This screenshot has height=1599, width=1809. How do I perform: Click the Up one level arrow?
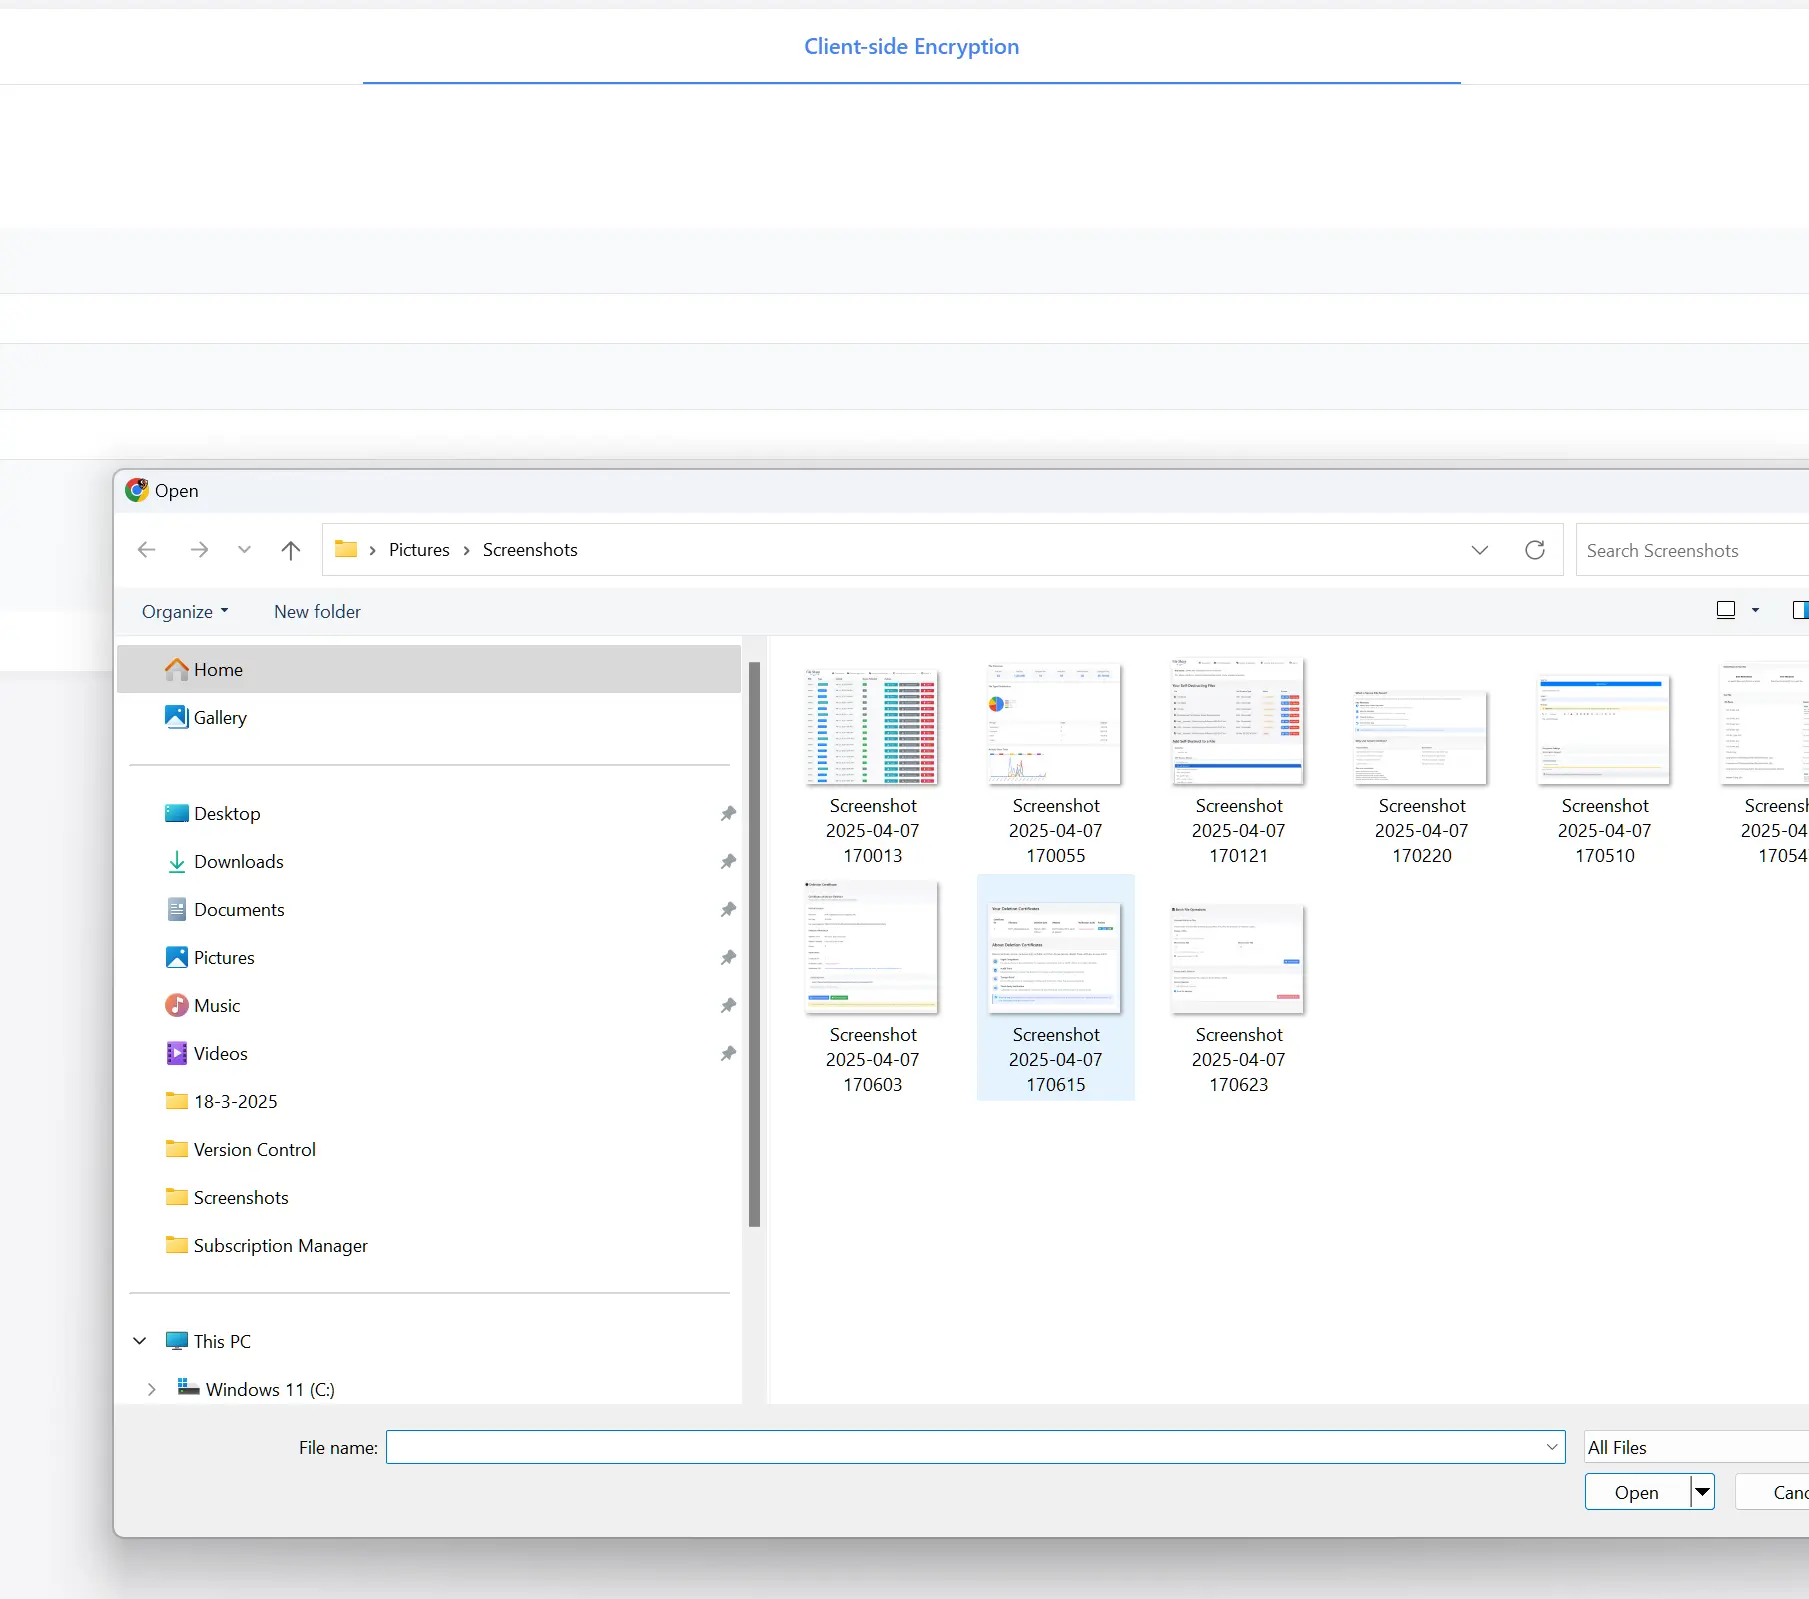291,550
